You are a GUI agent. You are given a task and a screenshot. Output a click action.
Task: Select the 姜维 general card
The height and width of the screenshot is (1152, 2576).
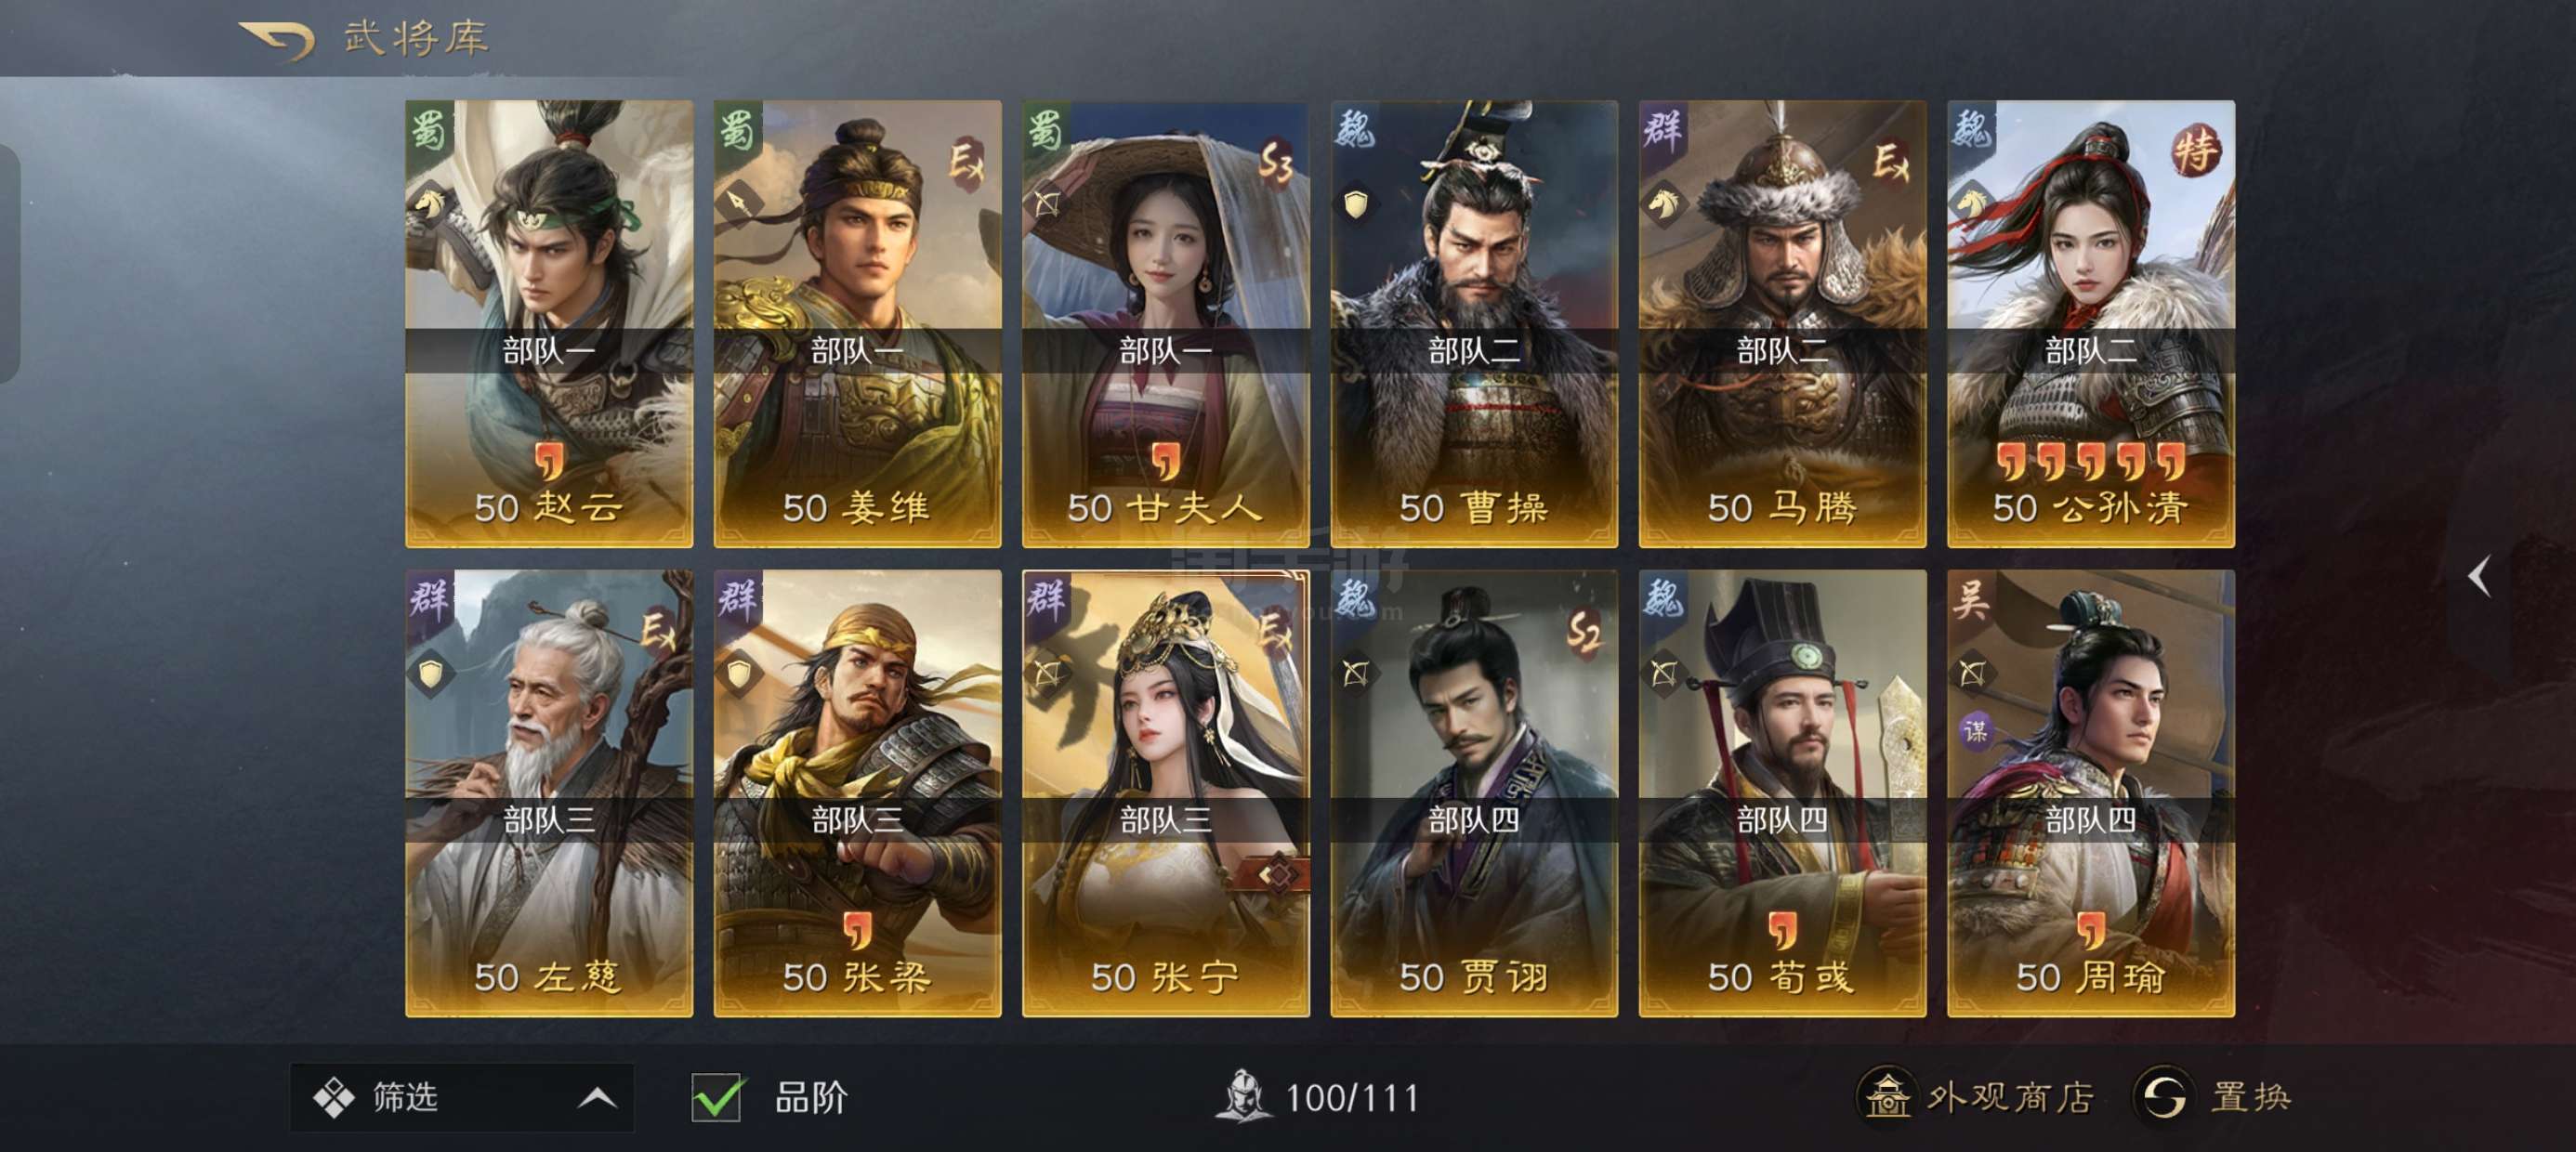coord(857,324)
